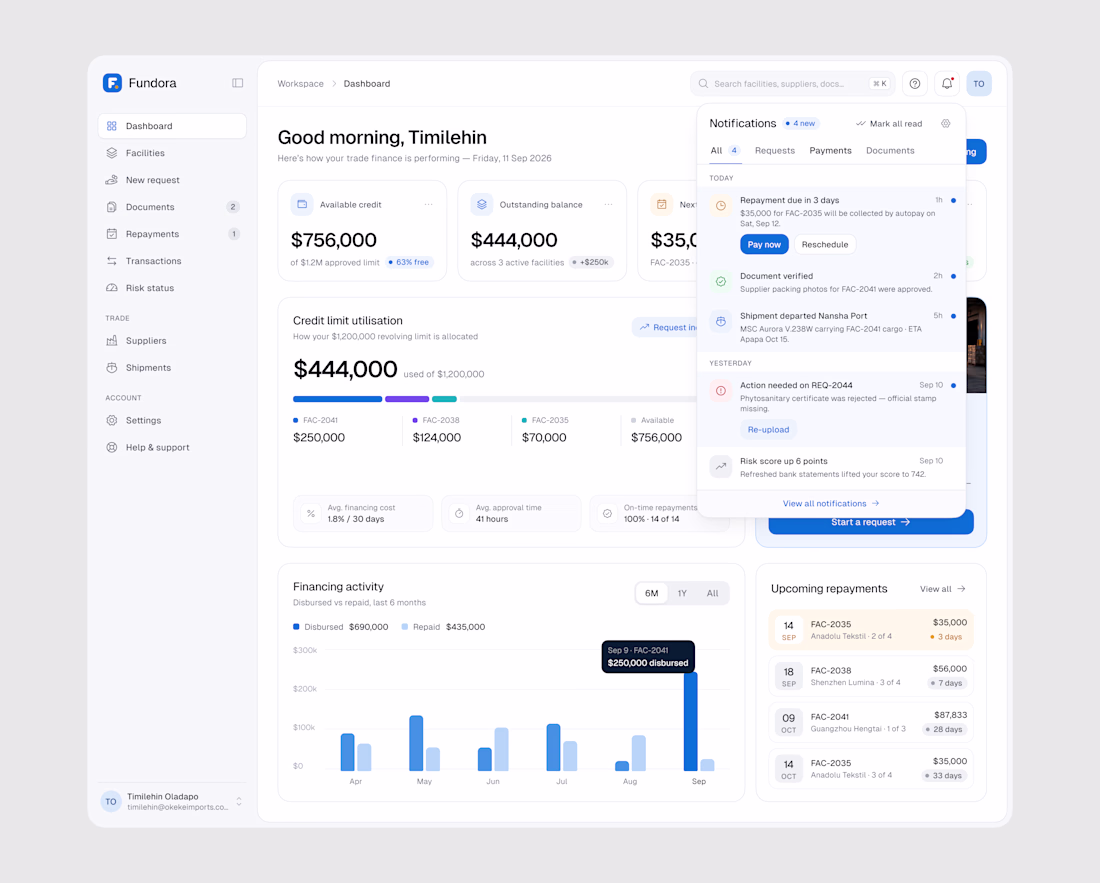
Task: Open the TO profile avatar menu
Action: pos(979,83)
